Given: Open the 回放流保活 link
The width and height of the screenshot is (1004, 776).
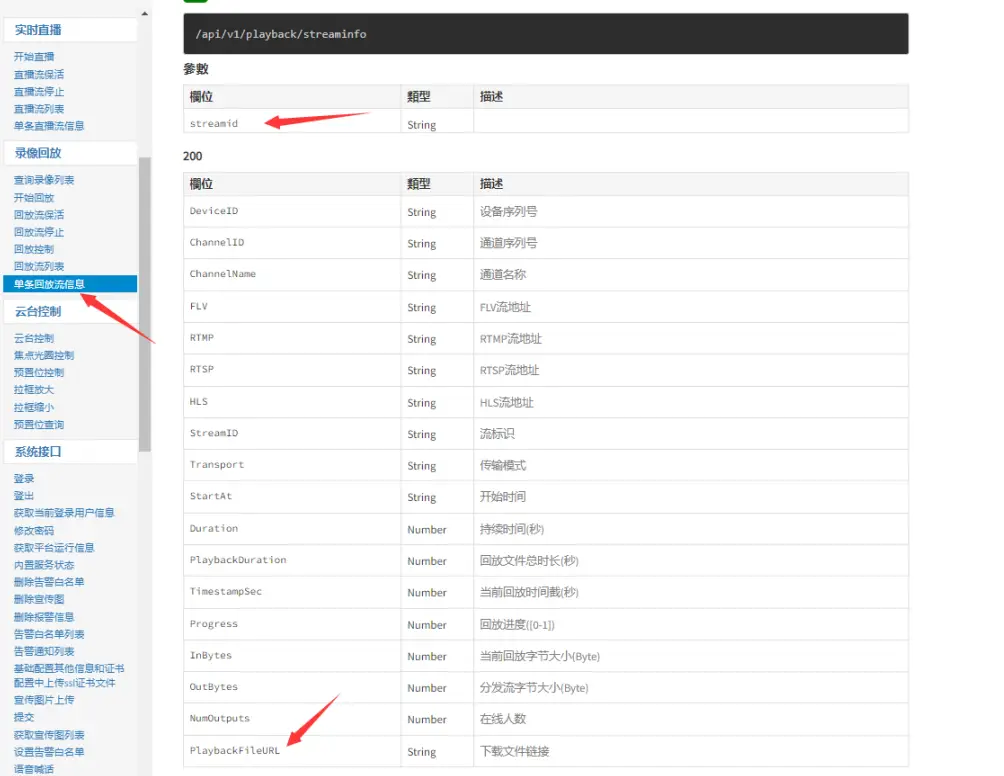Looking at the screenshot, I should [x=39, y=214].
